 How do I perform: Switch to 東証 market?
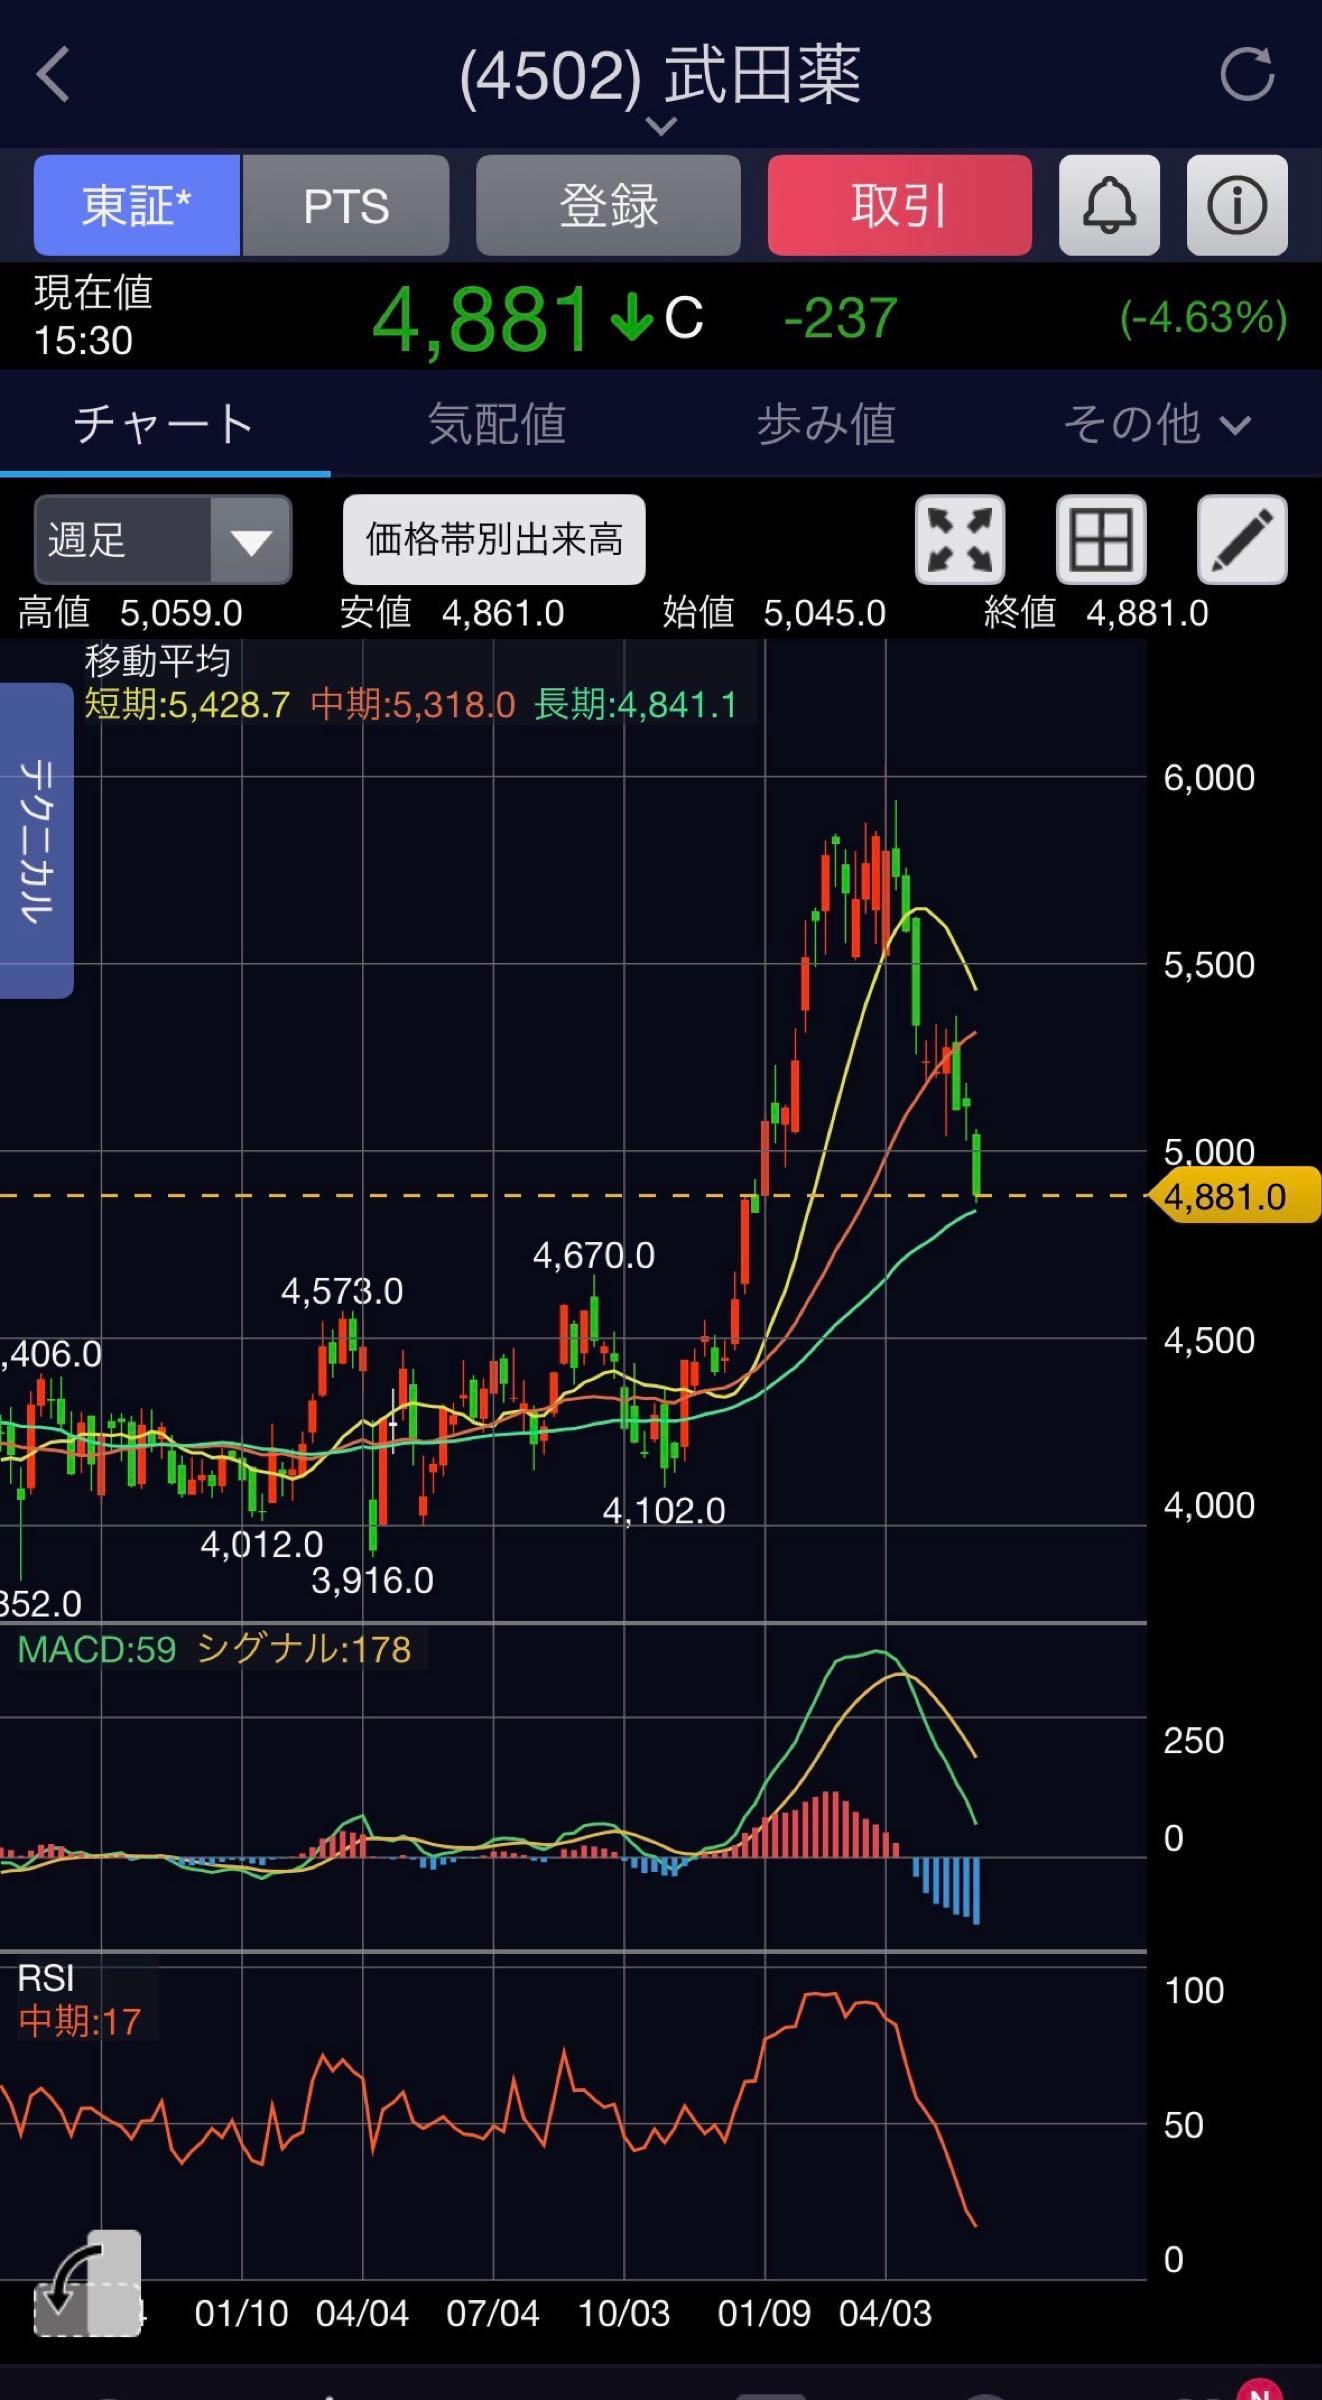point(137,205)
